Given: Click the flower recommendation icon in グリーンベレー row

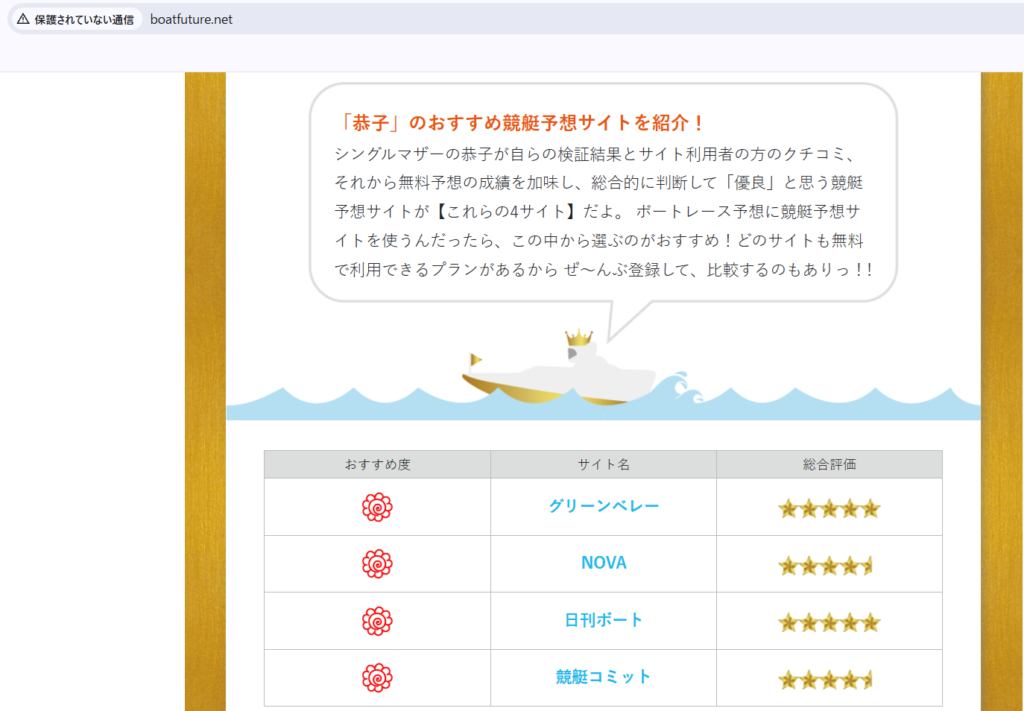Looking at the screenshot, I should pos(377,507).
